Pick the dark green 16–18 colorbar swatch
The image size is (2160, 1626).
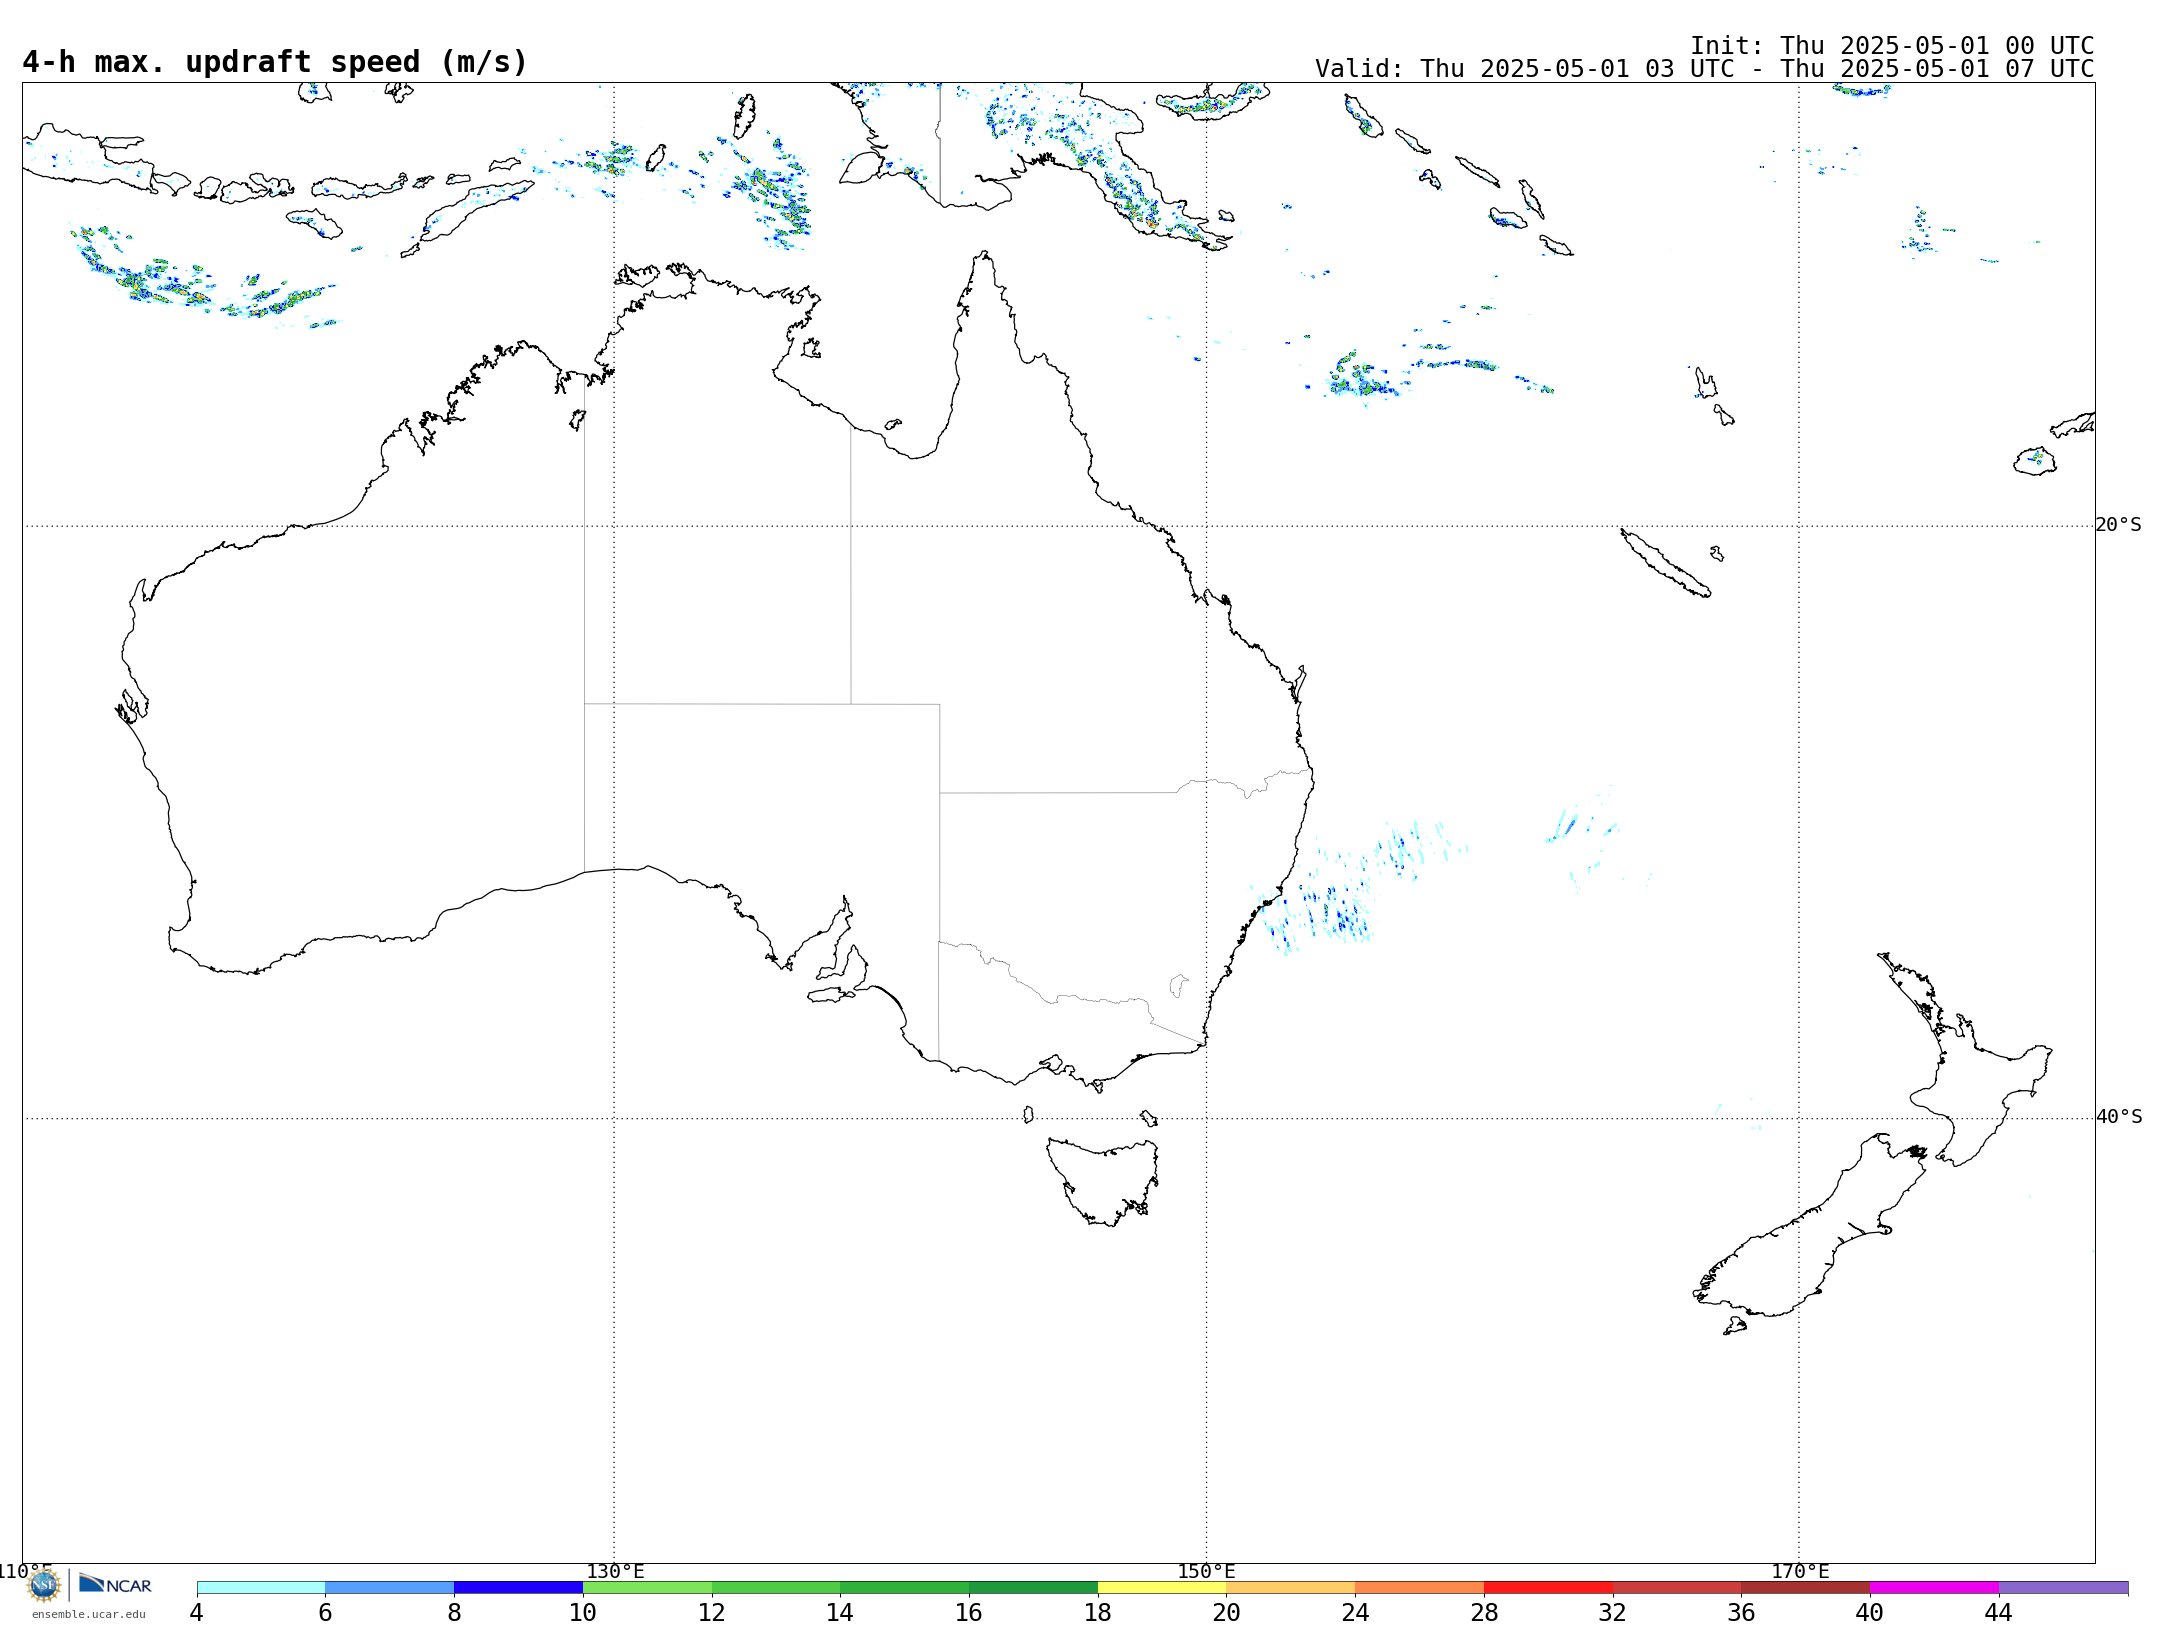coord(1034,1588)
